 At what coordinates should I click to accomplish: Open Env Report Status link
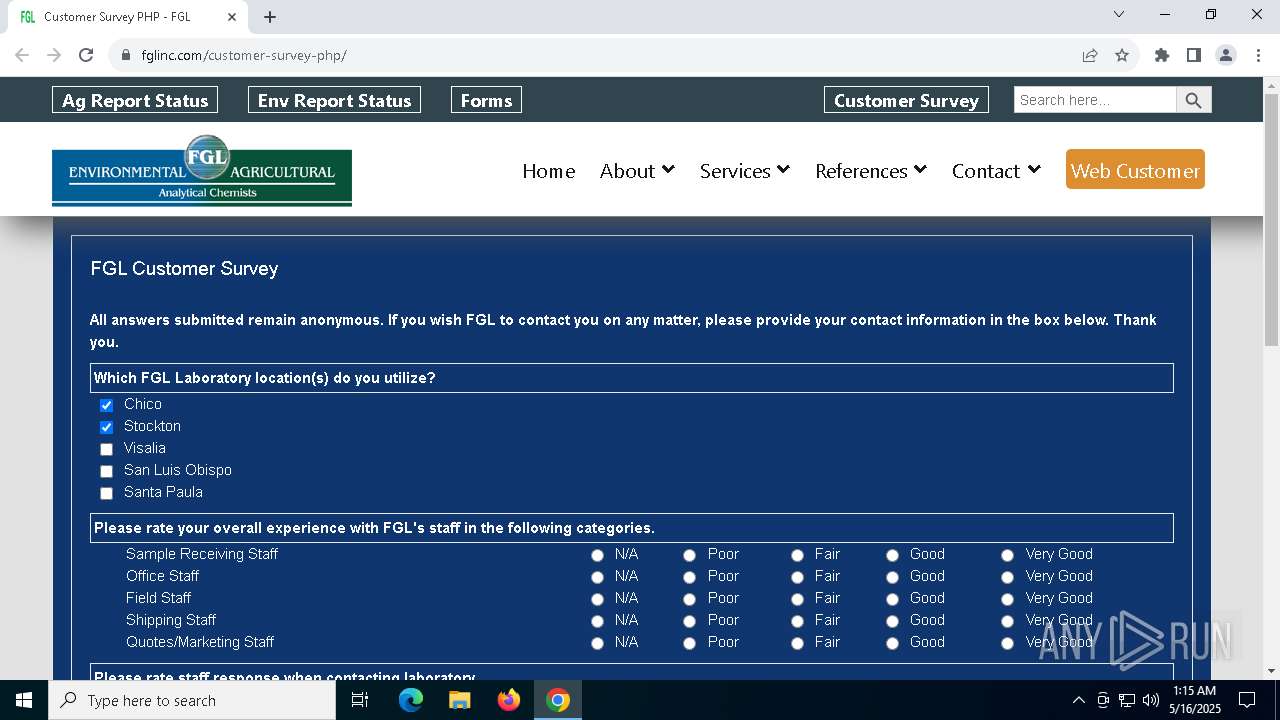tap(334, 100)
